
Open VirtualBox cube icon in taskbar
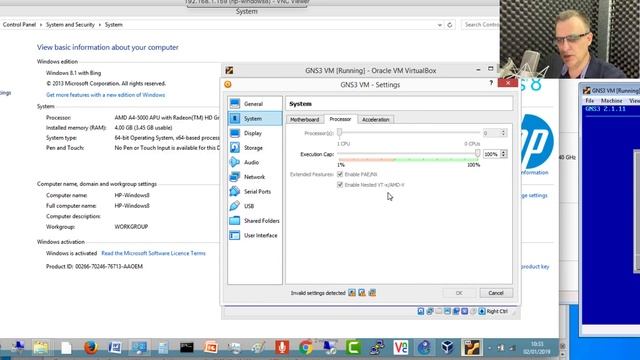click(x=448, y=347)
